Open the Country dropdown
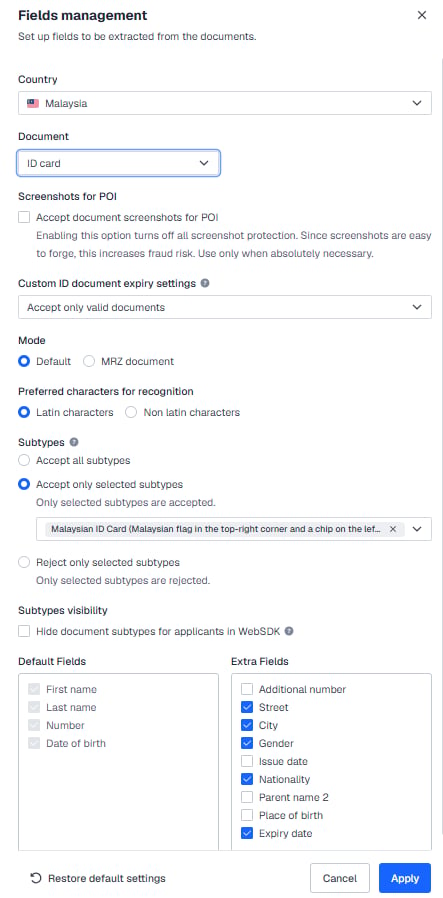Screen dimensions: 443x898 [x=225, y=103]
